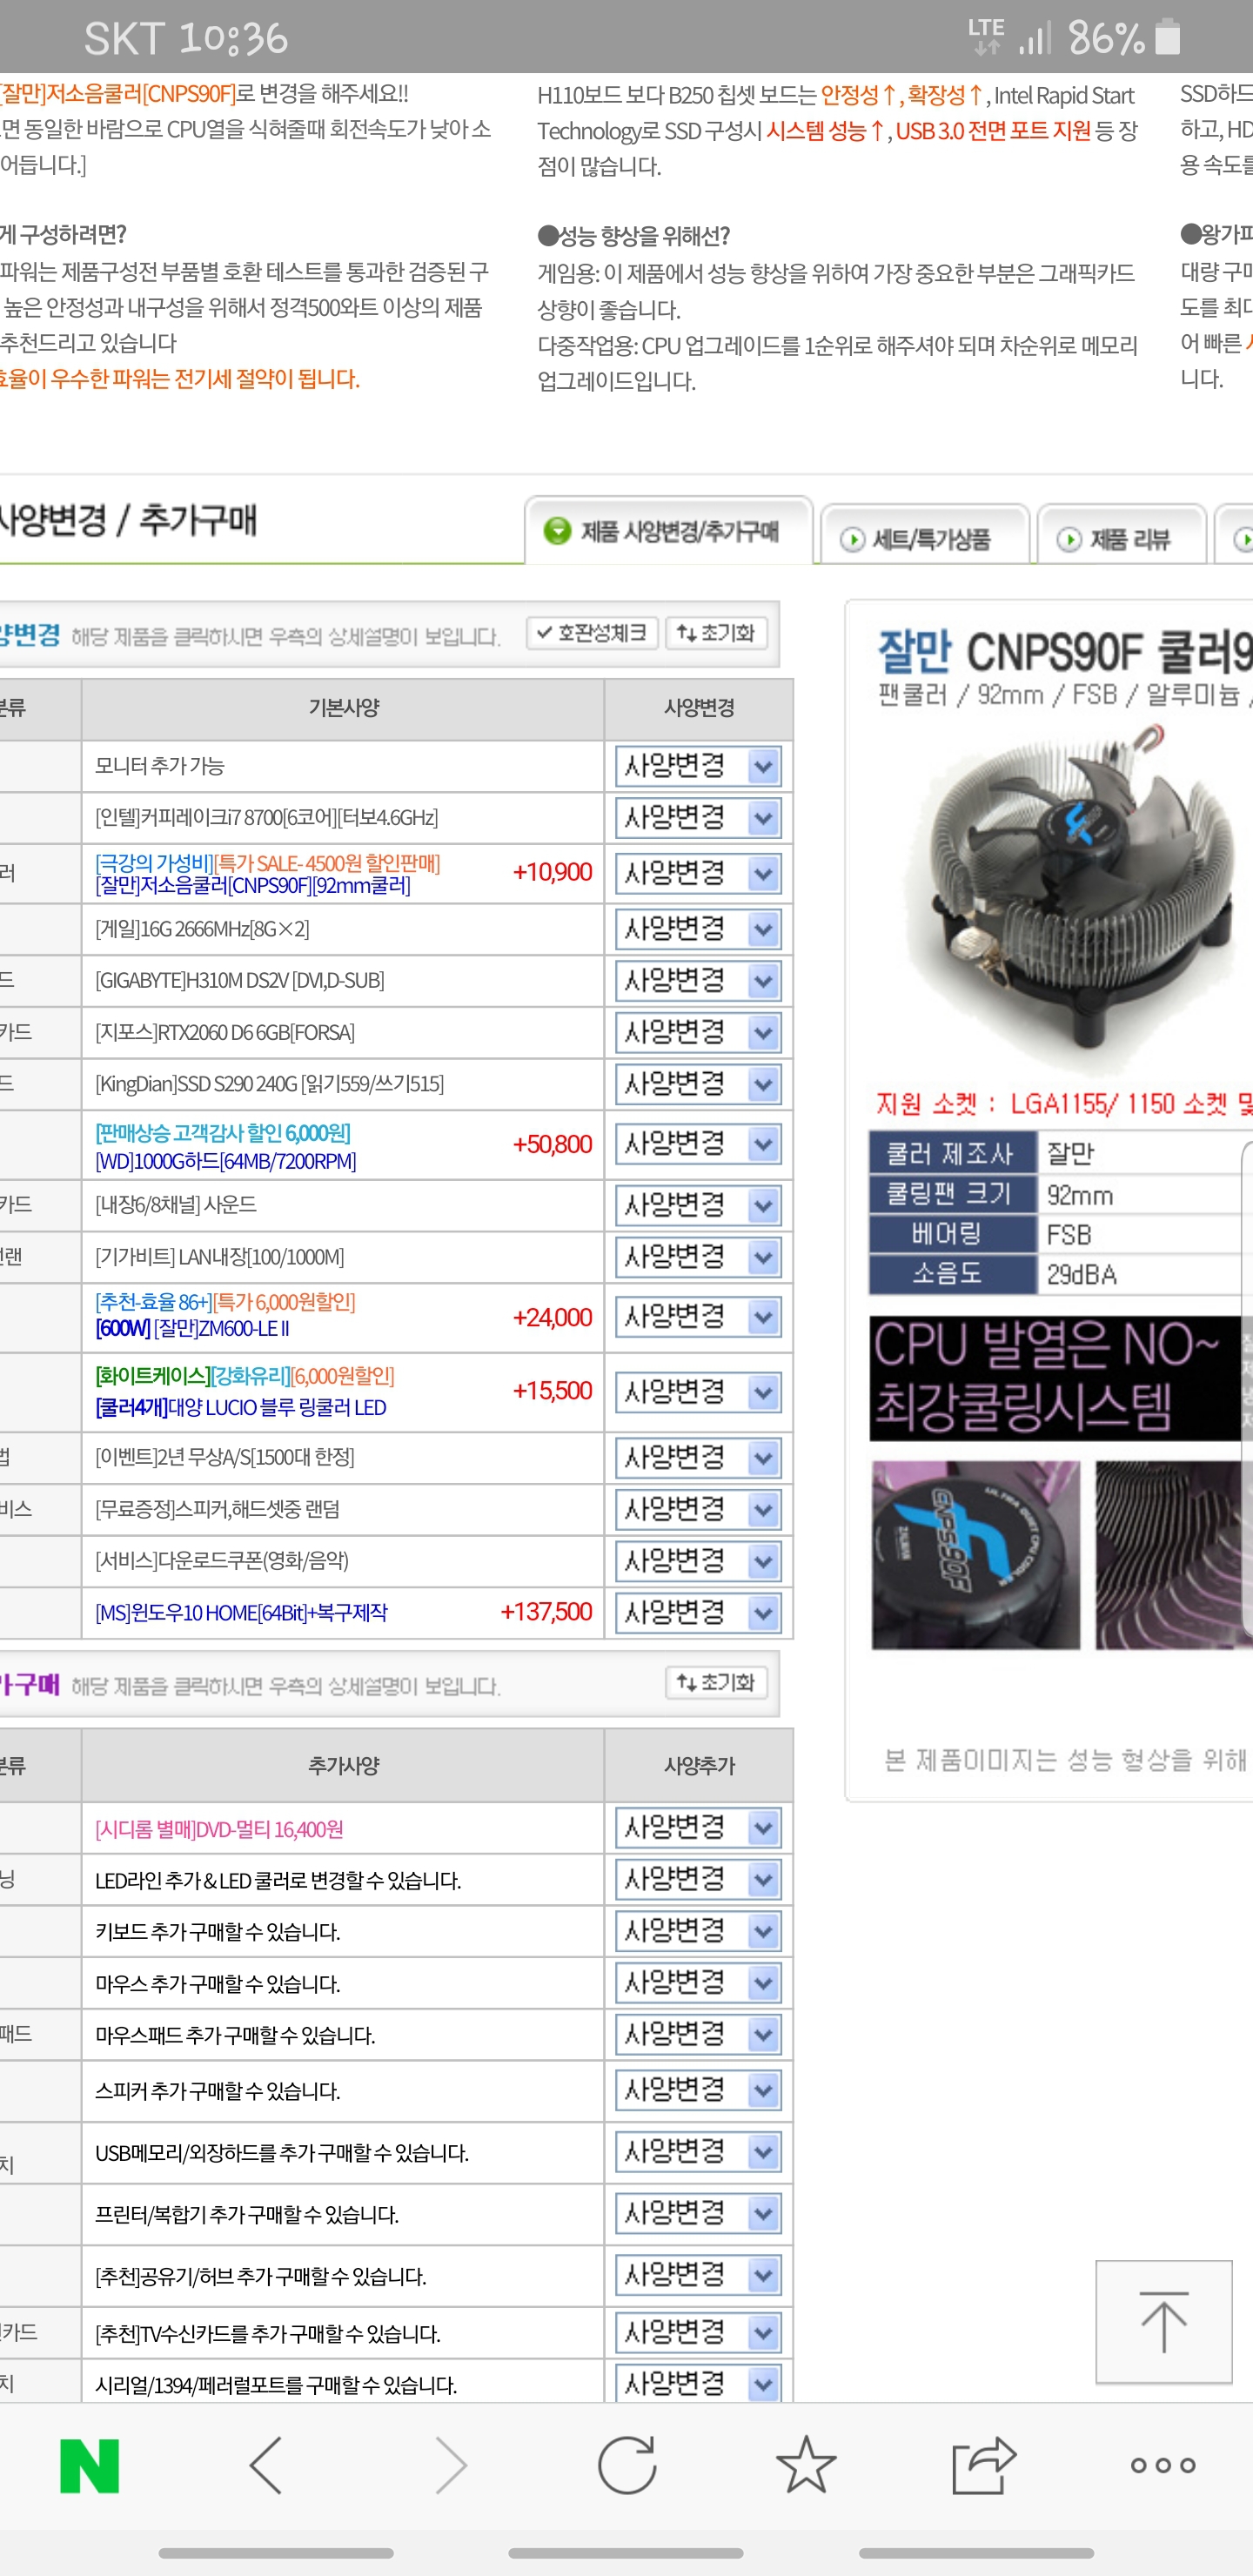Open 사양변경 dropdown for 스피커,헤드셋 랜덤 row
The width and height of the screenshot is (1253, 2576).
698,1510
